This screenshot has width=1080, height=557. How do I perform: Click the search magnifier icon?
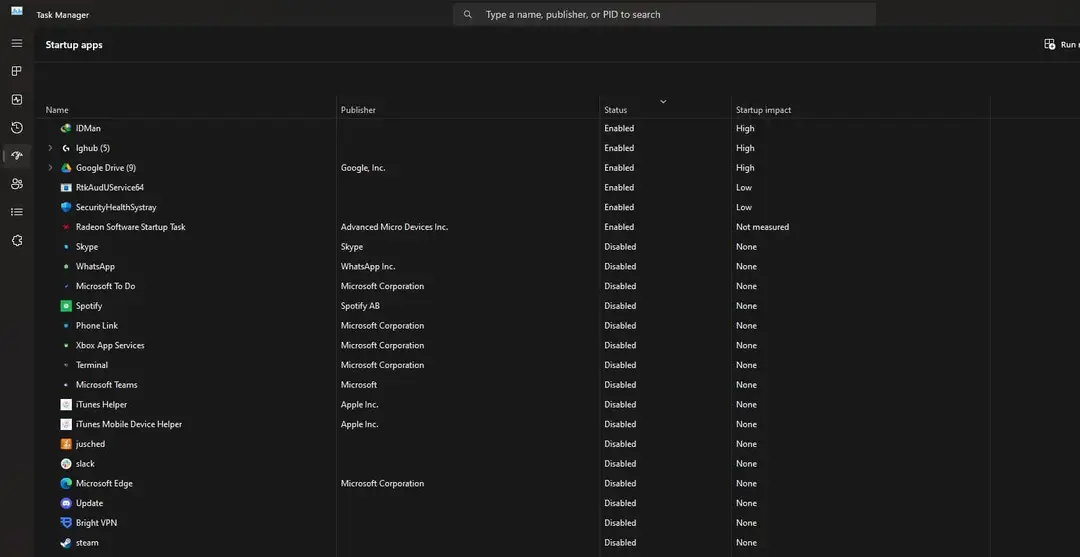[x=468, y=14]
